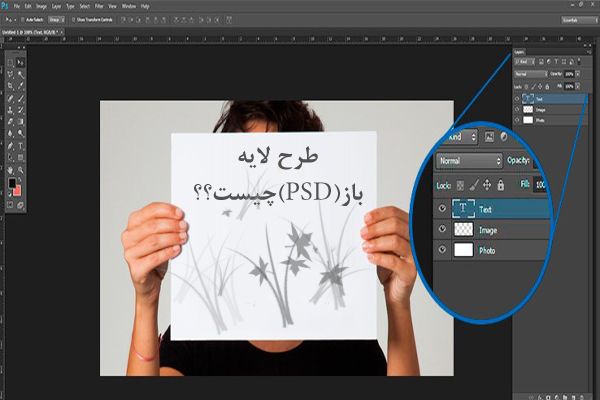Select the Blur tool
Viewport: 600px width, 400px height.
[x=10, y=134]
